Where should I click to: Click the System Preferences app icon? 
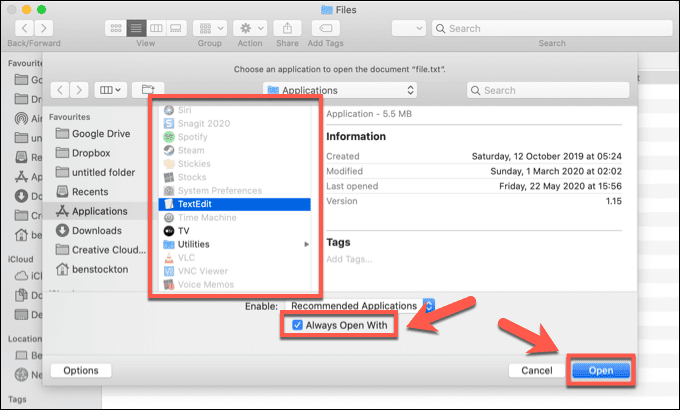pos(169,191)
